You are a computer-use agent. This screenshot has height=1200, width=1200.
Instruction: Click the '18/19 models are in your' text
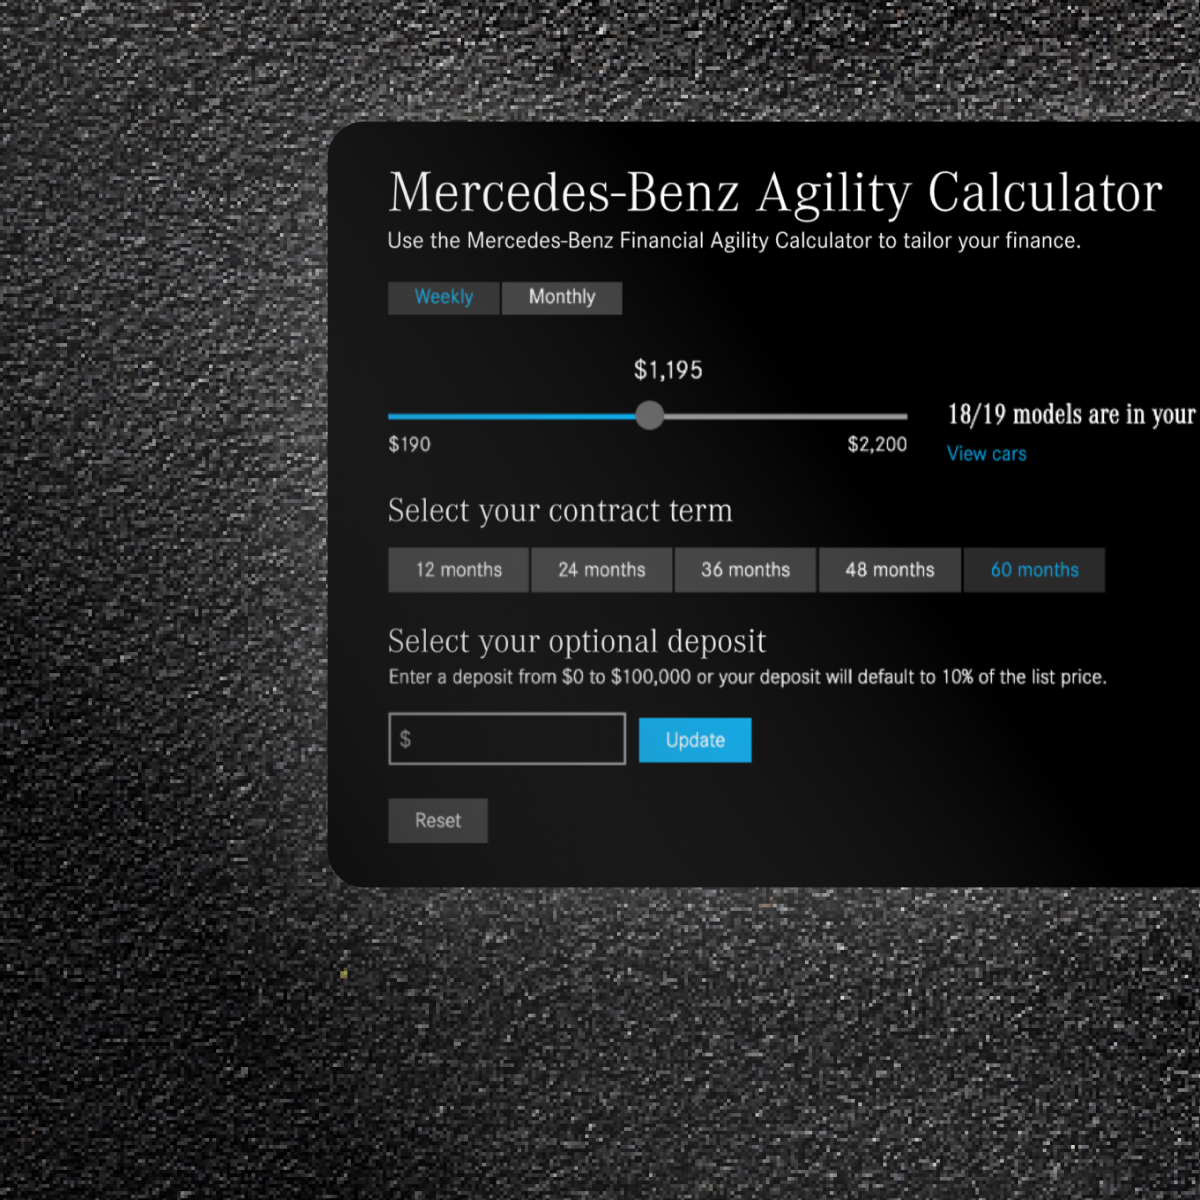[1072, 414]
